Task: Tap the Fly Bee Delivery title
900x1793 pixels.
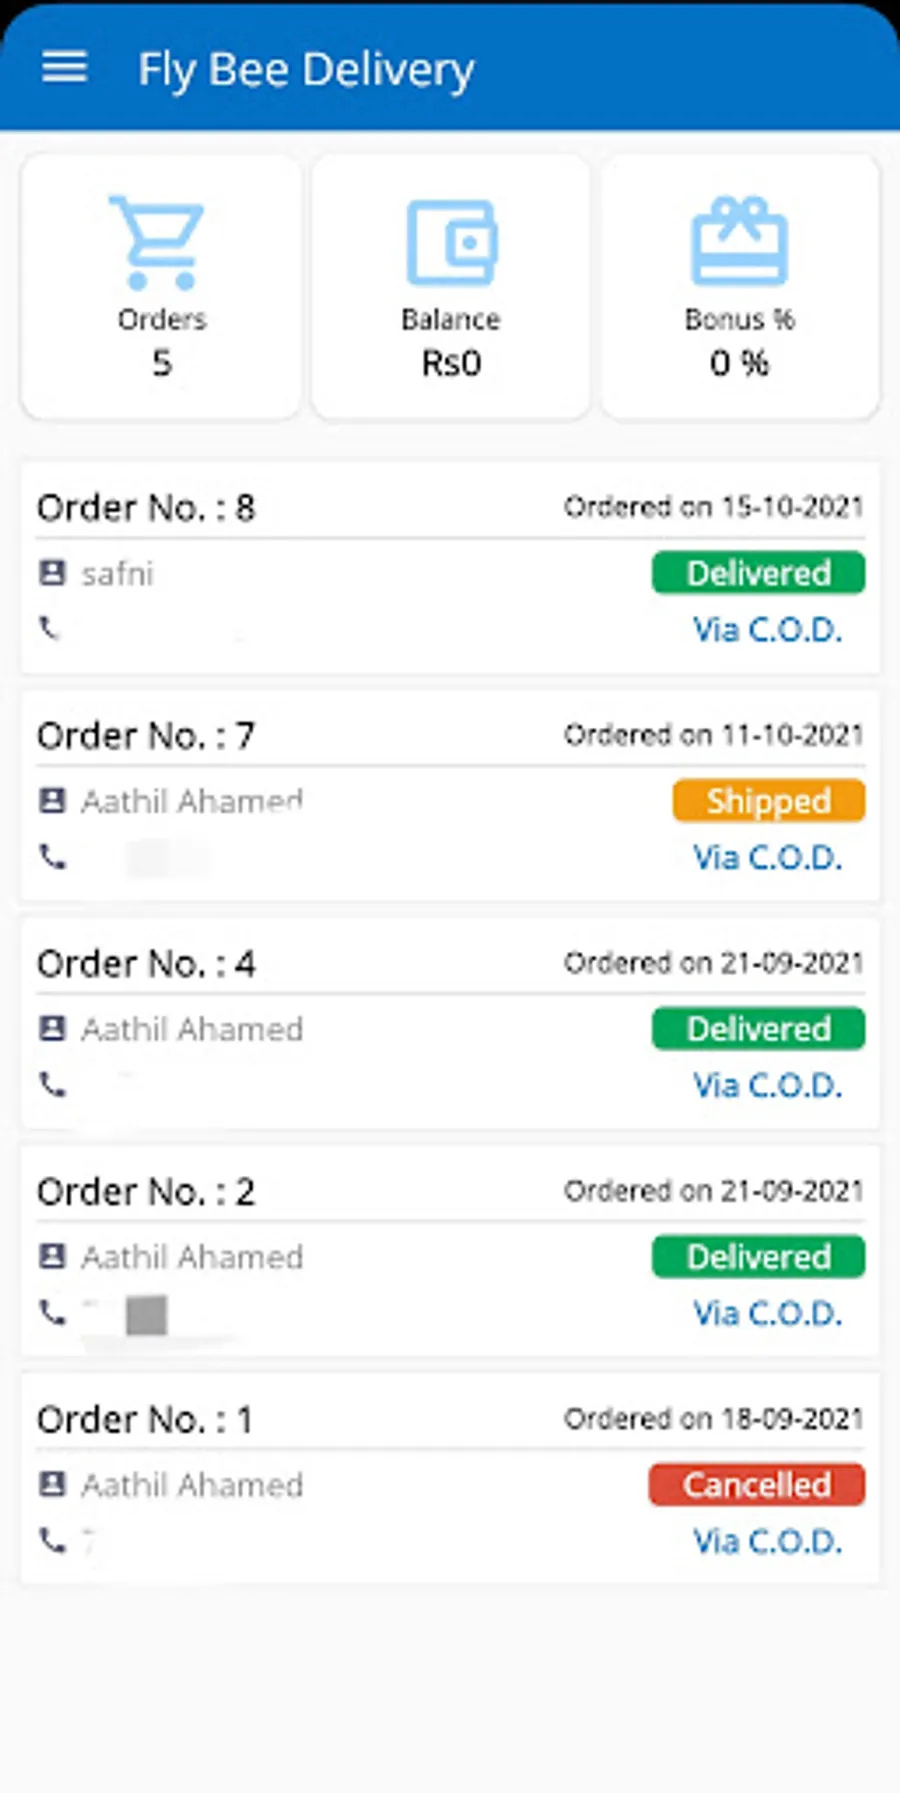Action: click(x=306, y=70)
